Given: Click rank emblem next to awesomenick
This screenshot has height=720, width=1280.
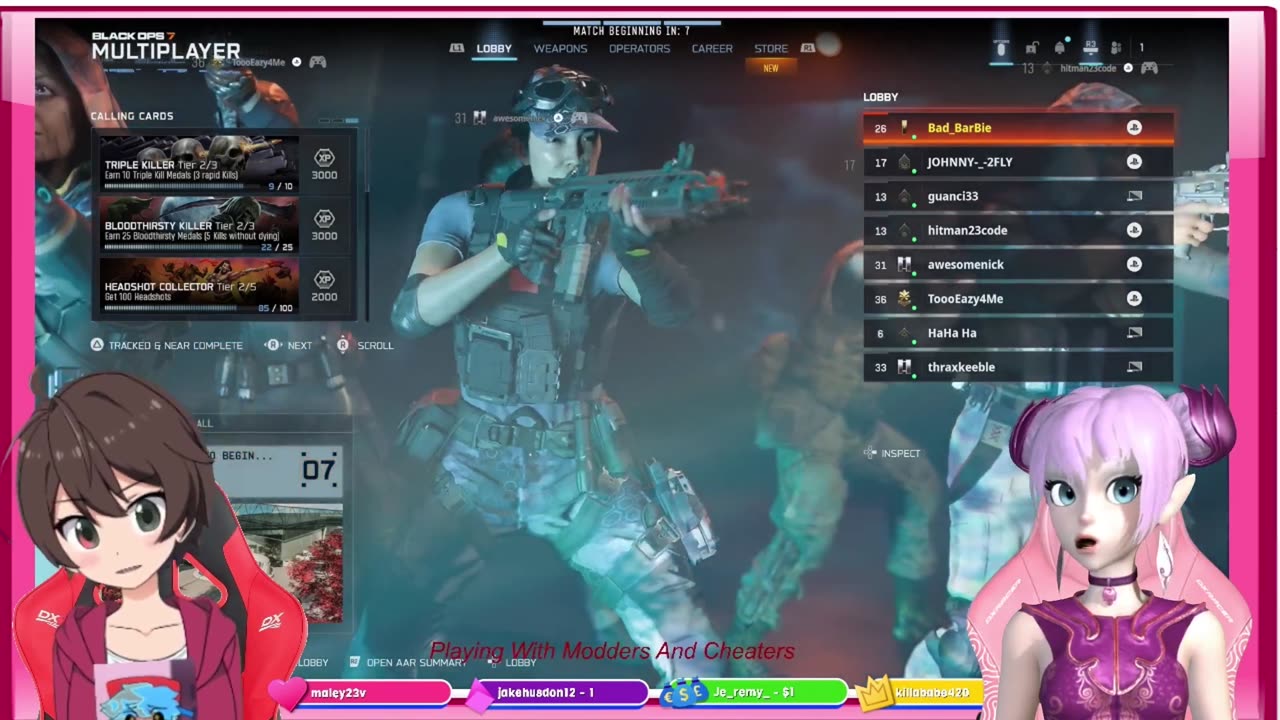Looking at the screenshot, I should (905, 264).
